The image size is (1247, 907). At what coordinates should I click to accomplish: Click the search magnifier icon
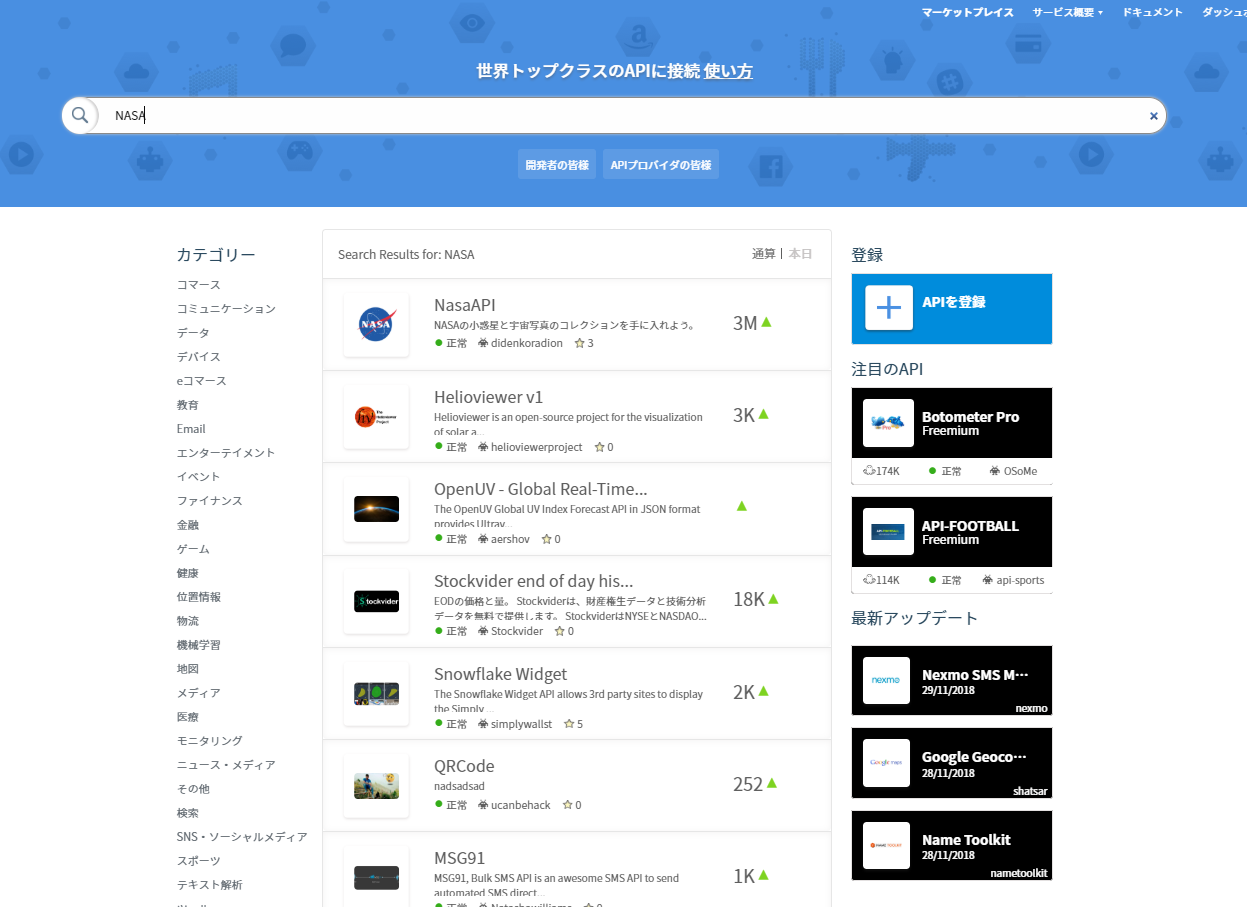pos(80,115)
